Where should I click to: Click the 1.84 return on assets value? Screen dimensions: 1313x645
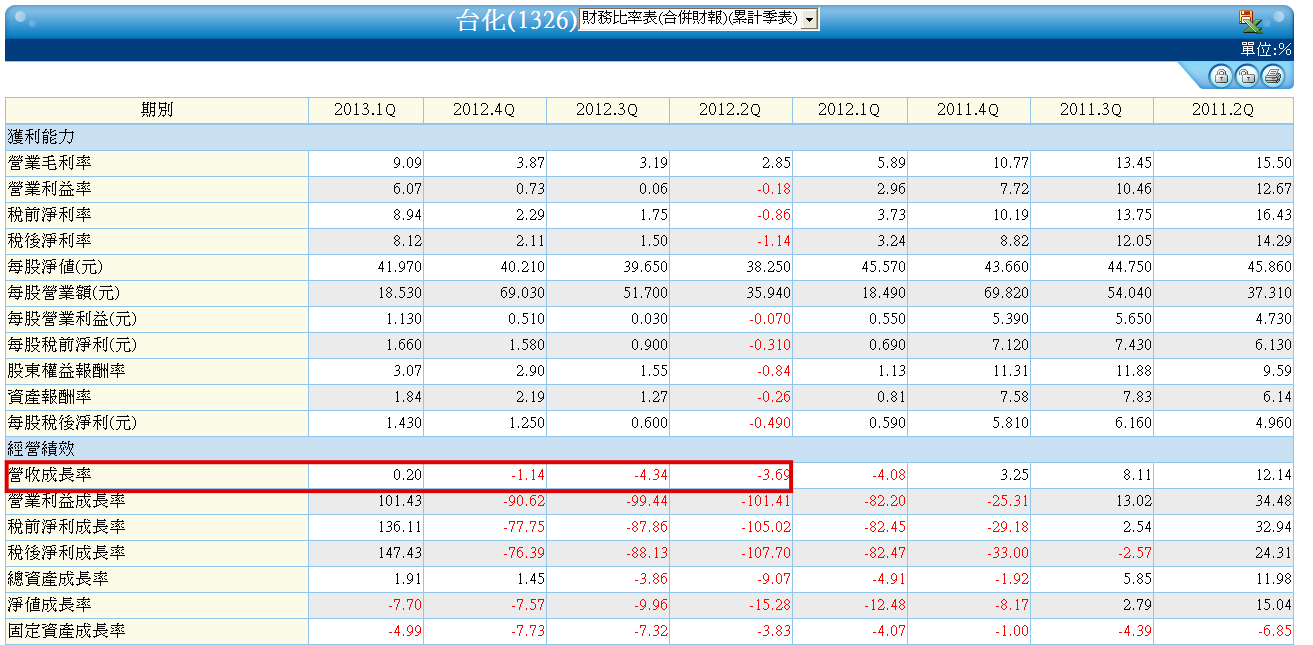coord(407,397)
